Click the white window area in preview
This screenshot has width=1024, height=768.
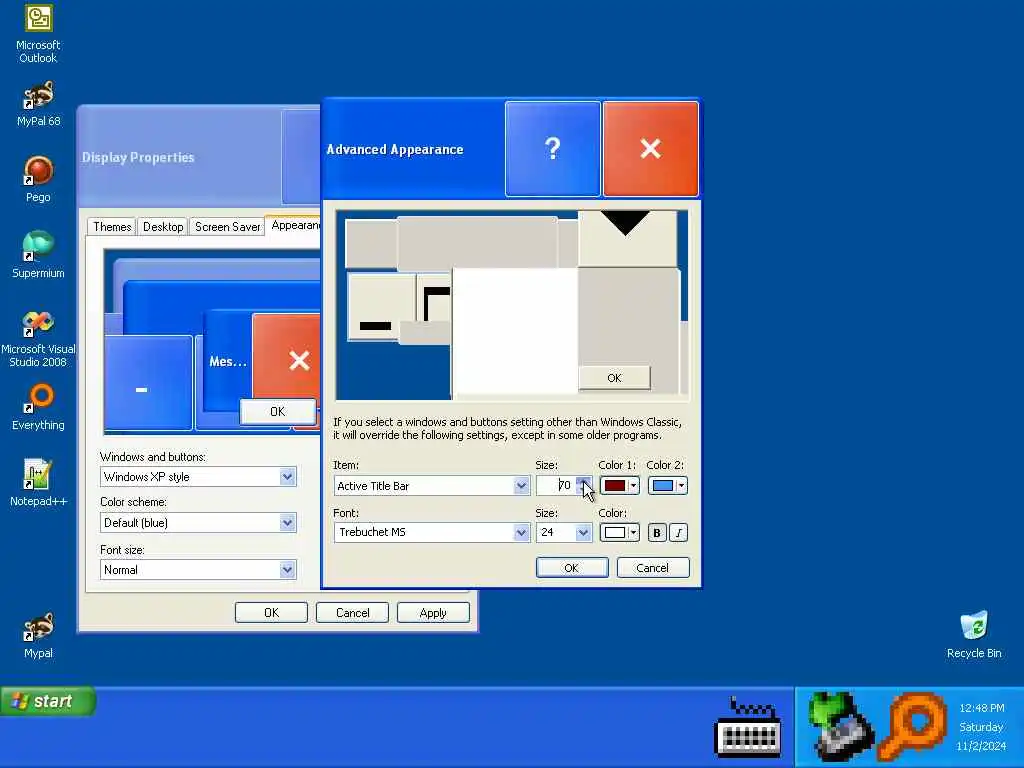[x=515, y=331]
